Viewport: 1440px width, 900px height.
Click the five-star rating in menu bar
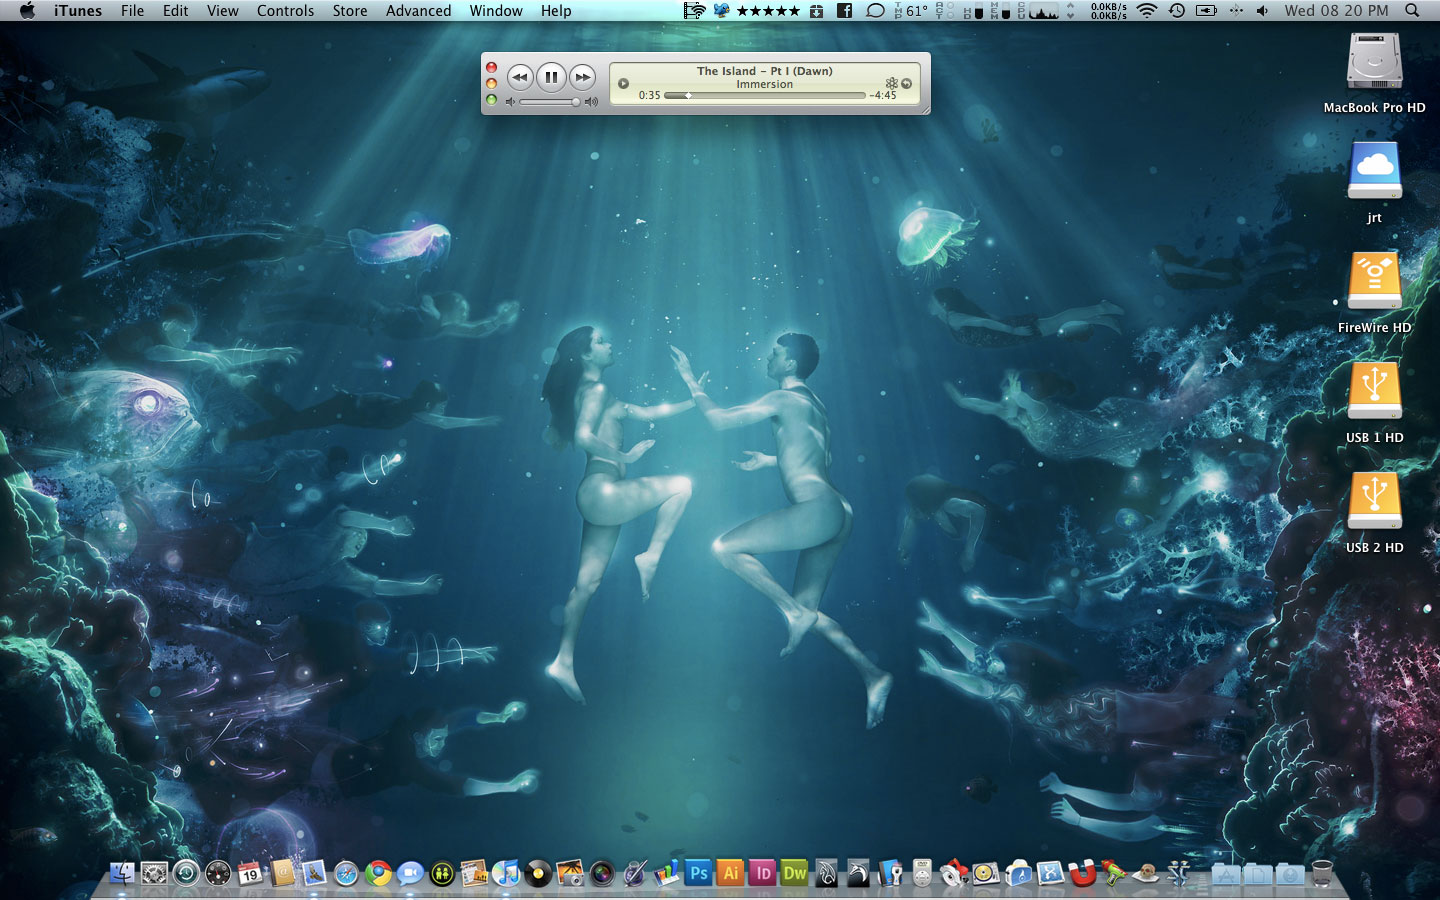click(x=768, y=11)
